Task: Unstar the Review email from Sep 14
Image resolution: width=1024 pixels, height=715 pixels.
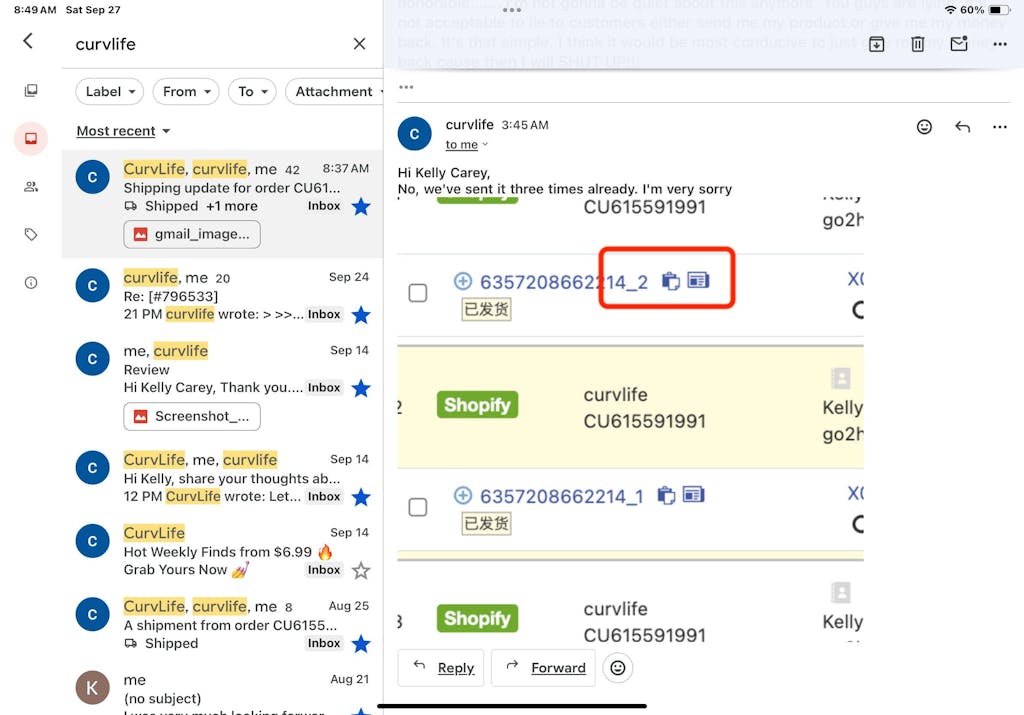Action: coord(361,388)
